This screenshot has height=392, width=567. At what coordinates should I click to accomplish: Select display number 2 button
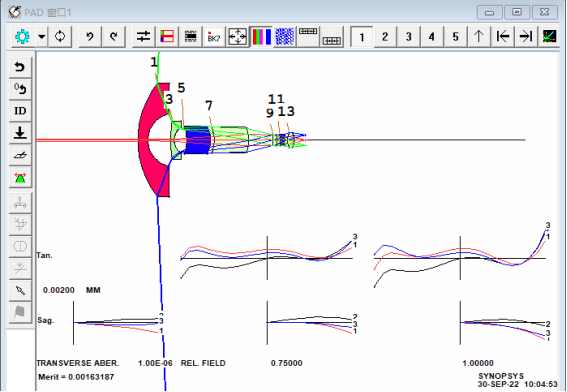[x=385, y=37]
